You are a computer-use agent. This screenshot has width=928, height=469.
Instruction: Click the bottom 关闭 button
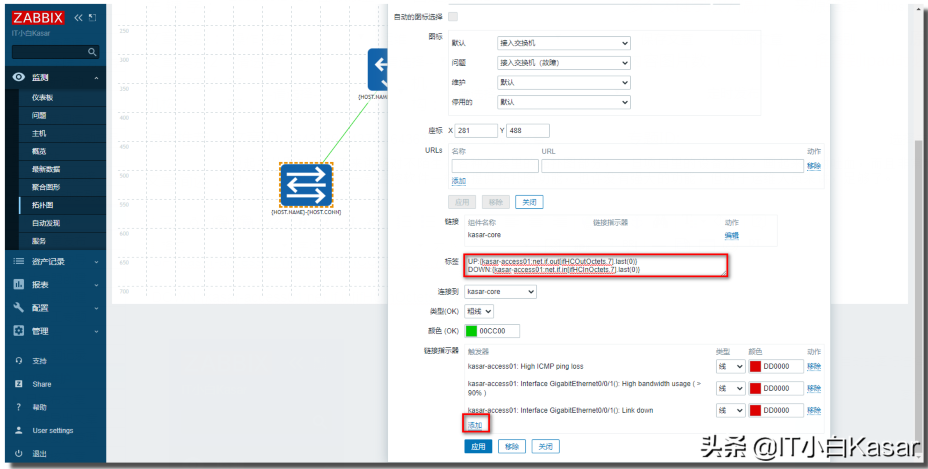coord(546,446)
